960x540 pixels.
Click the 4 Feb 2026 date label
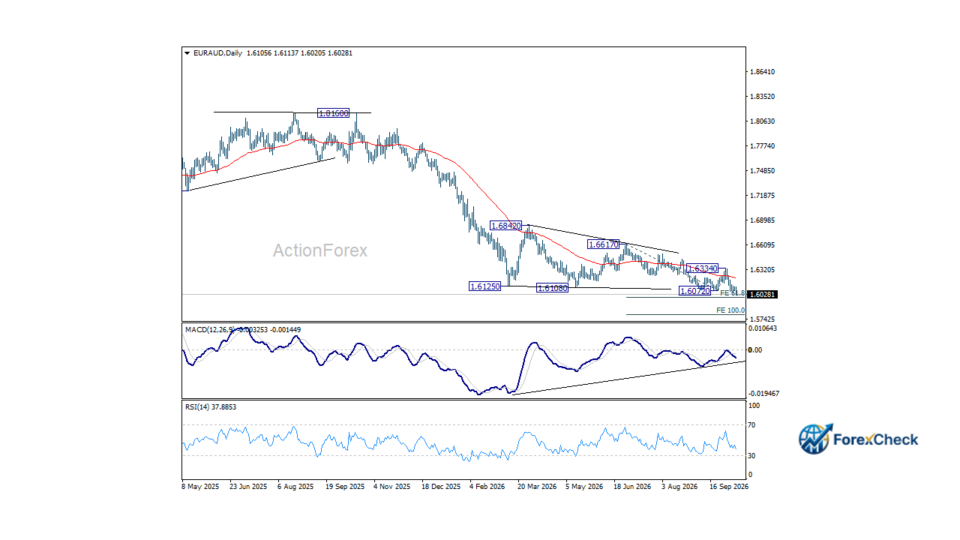487,487
